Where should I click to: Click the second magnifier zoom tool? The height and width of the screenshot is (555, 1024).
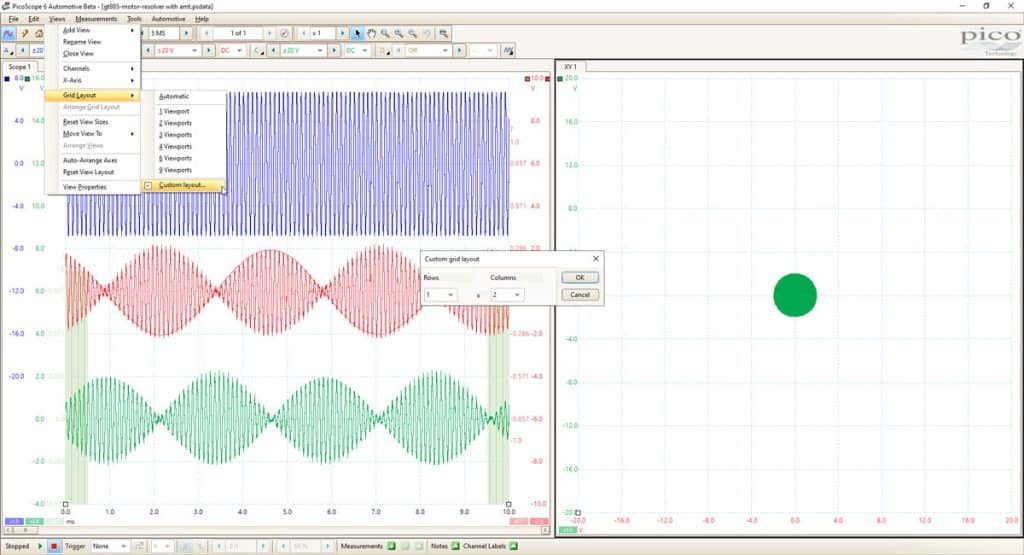pyautogui.click(x=399, y=33)
